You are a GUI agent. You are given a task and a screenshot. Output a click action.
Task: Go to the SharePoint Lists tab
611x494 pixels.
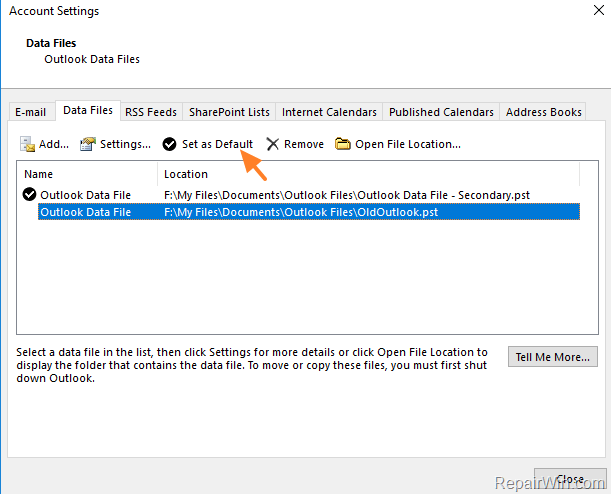[x=230, y=112]
